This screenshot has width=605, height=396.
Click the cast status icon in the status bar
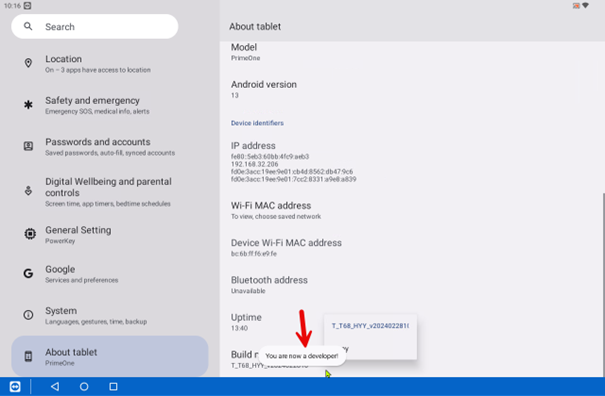tap(576, 5)
